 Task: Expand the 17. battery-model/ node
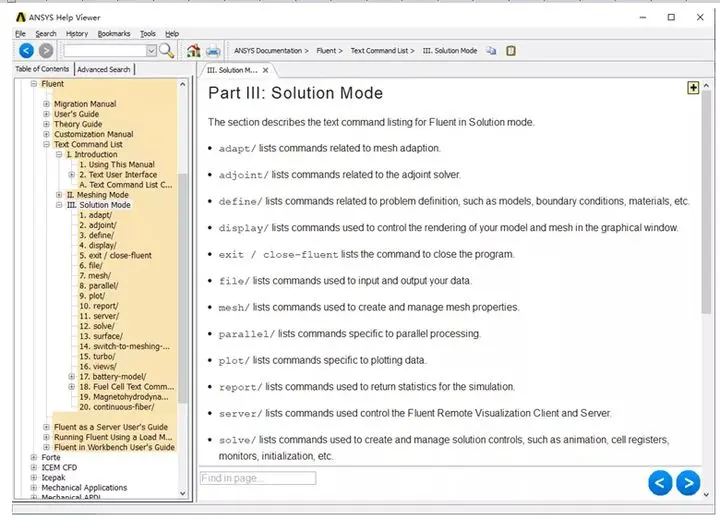72,377
